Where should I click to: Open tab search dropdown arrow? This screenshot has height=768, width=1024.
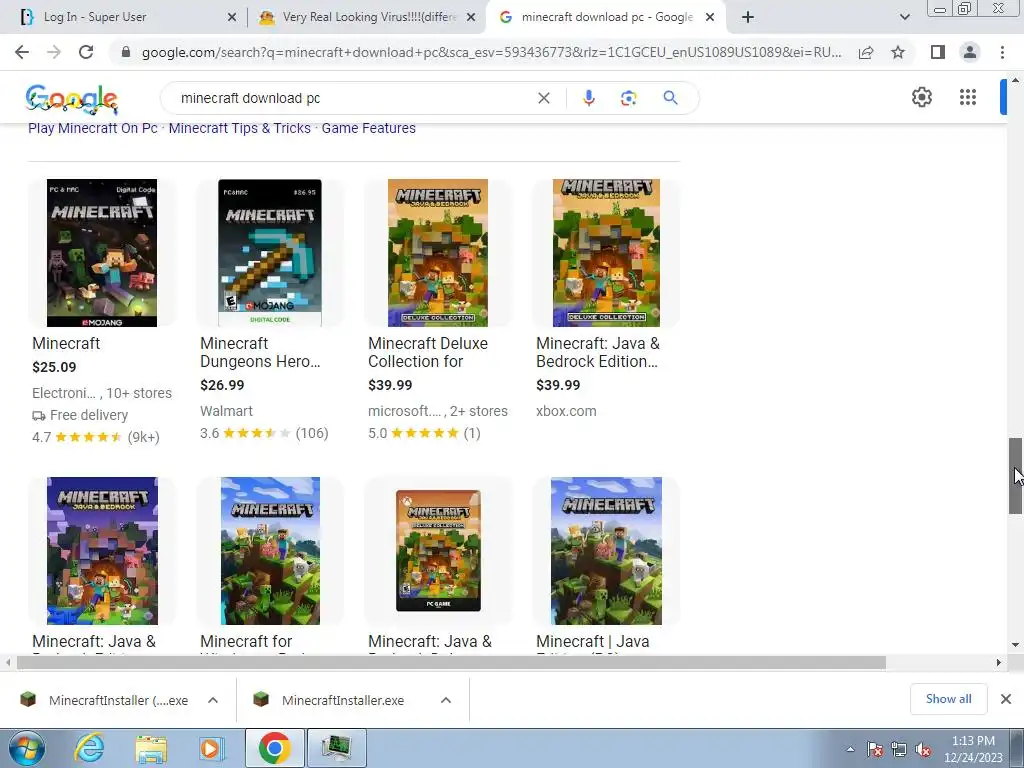click(904, 17)
